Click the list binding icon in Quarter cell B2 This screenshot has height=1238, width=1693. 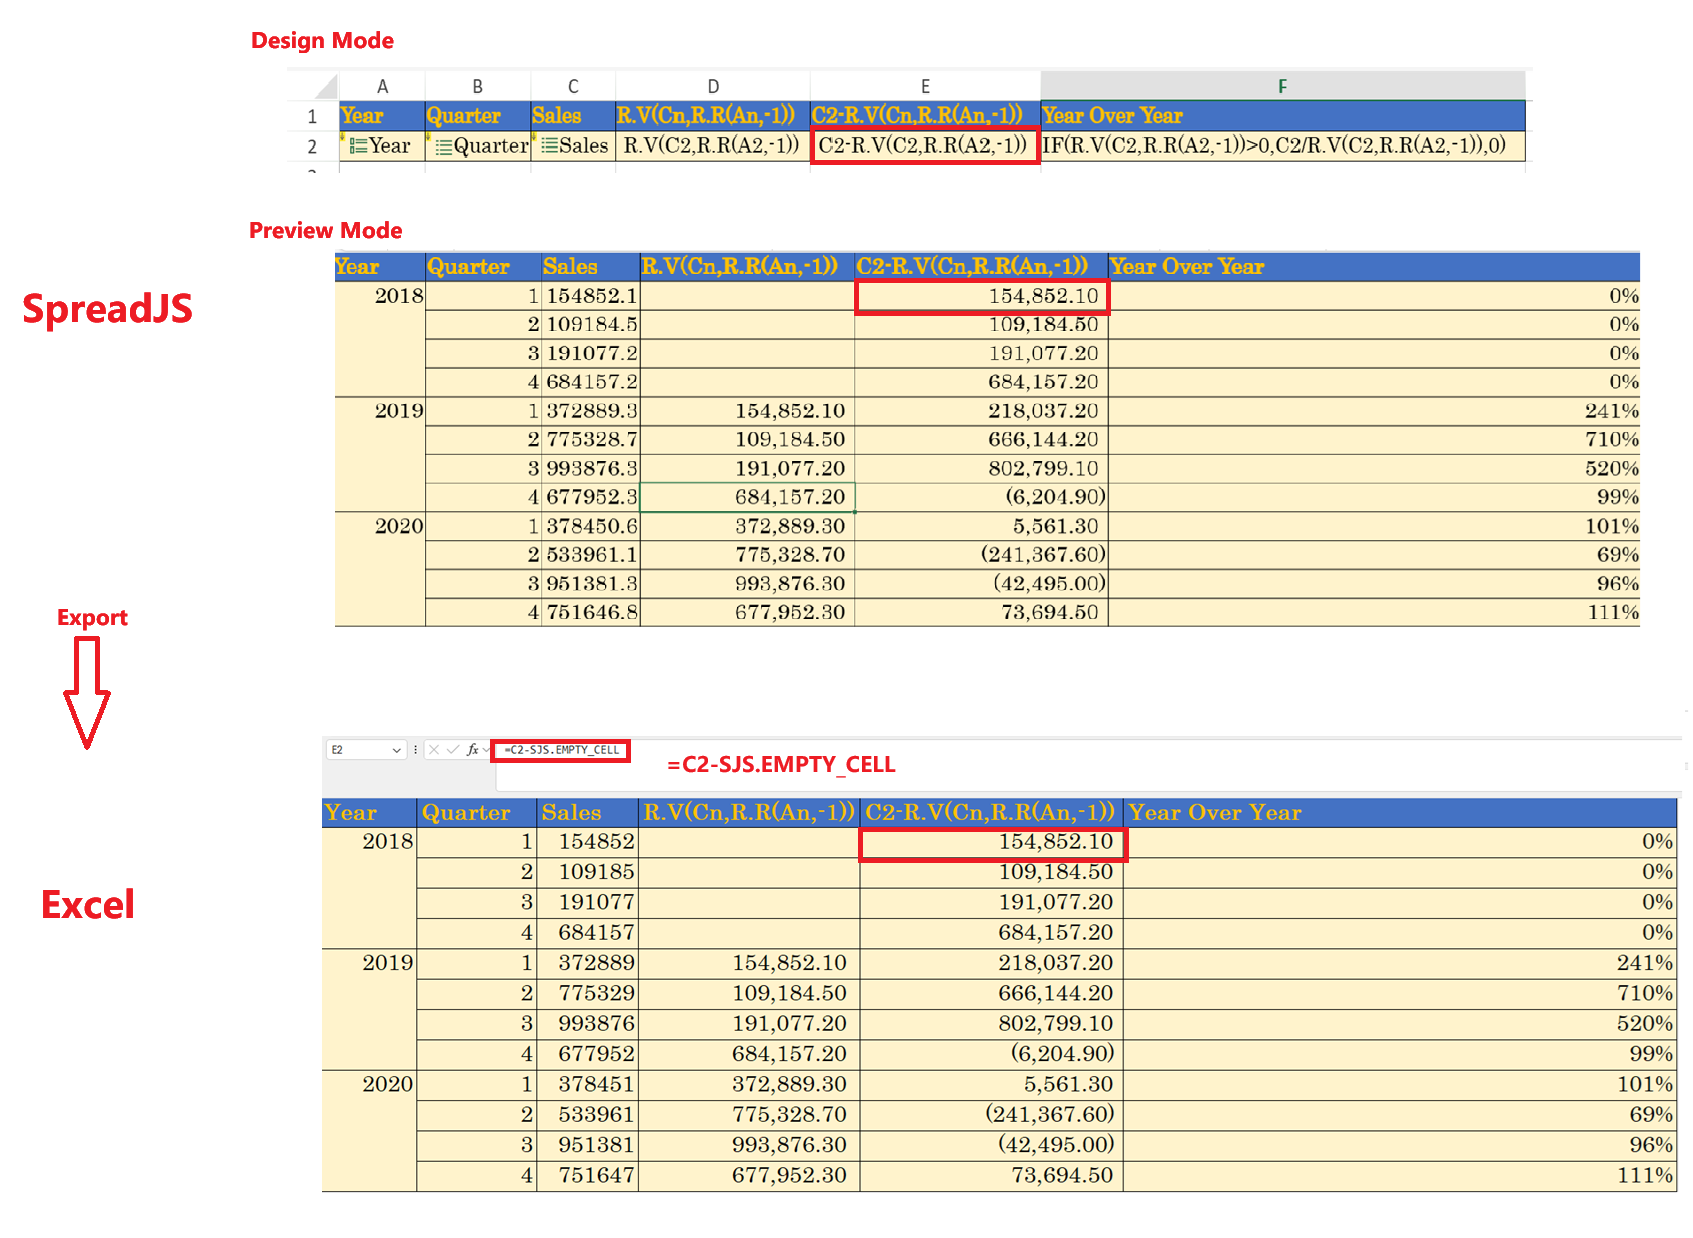(443, 147)
